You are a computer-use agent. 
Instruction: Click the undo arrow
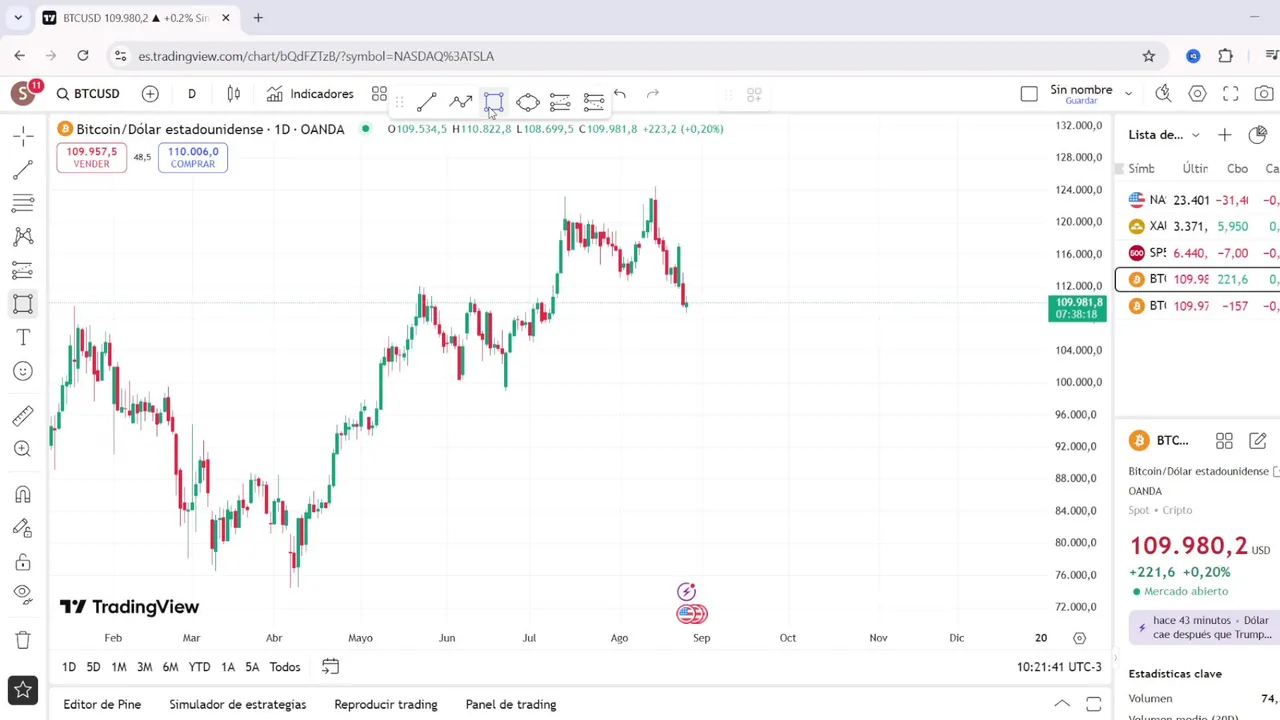(x=620, y=94)
